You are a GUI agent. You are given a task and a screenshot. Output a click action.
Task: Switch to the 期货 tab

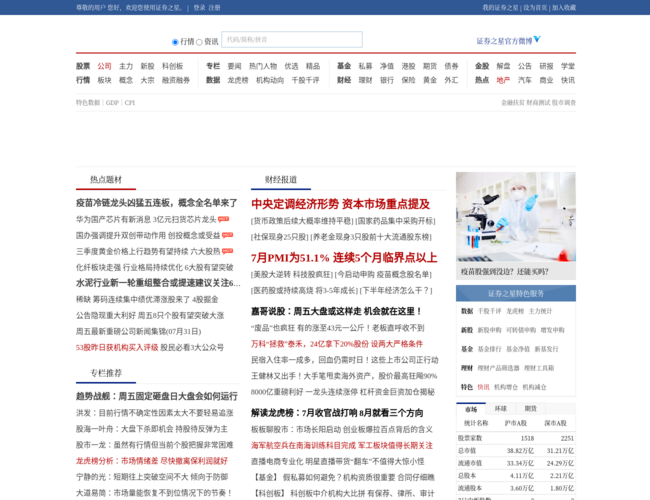(531, 409)
